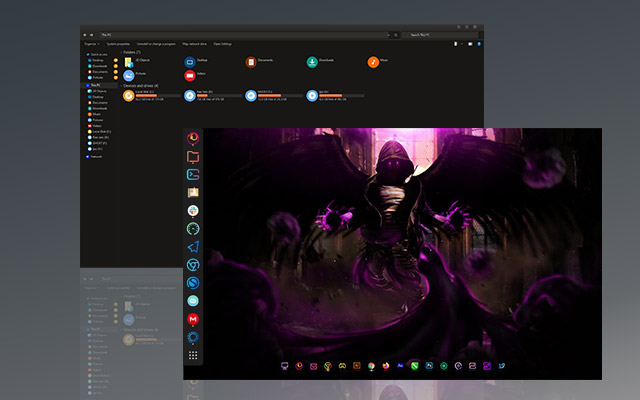
Task: Launch Firefox from the bottom dock
Action: coord(386,366)
